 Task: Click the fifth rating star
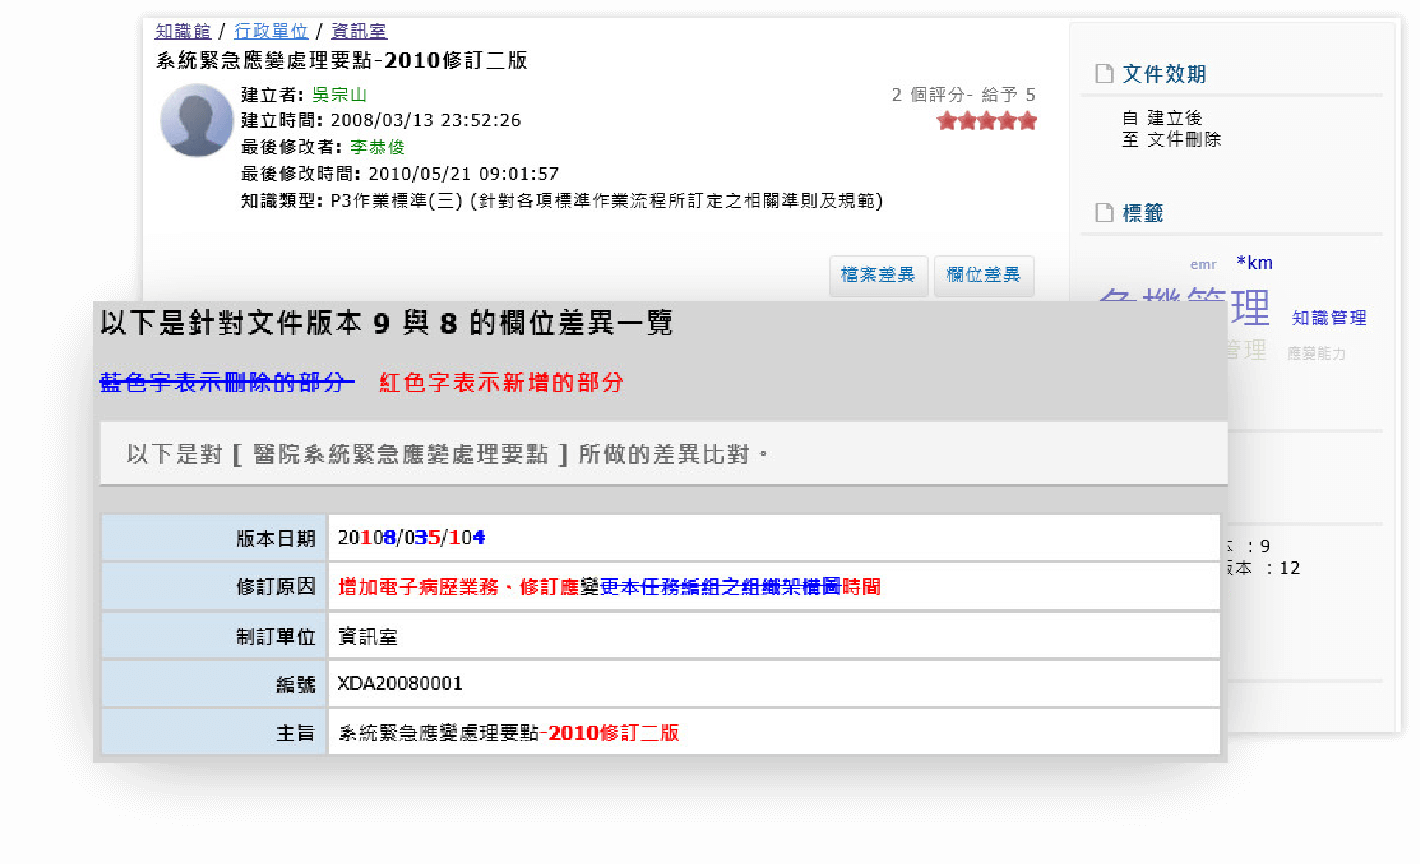1027,121
